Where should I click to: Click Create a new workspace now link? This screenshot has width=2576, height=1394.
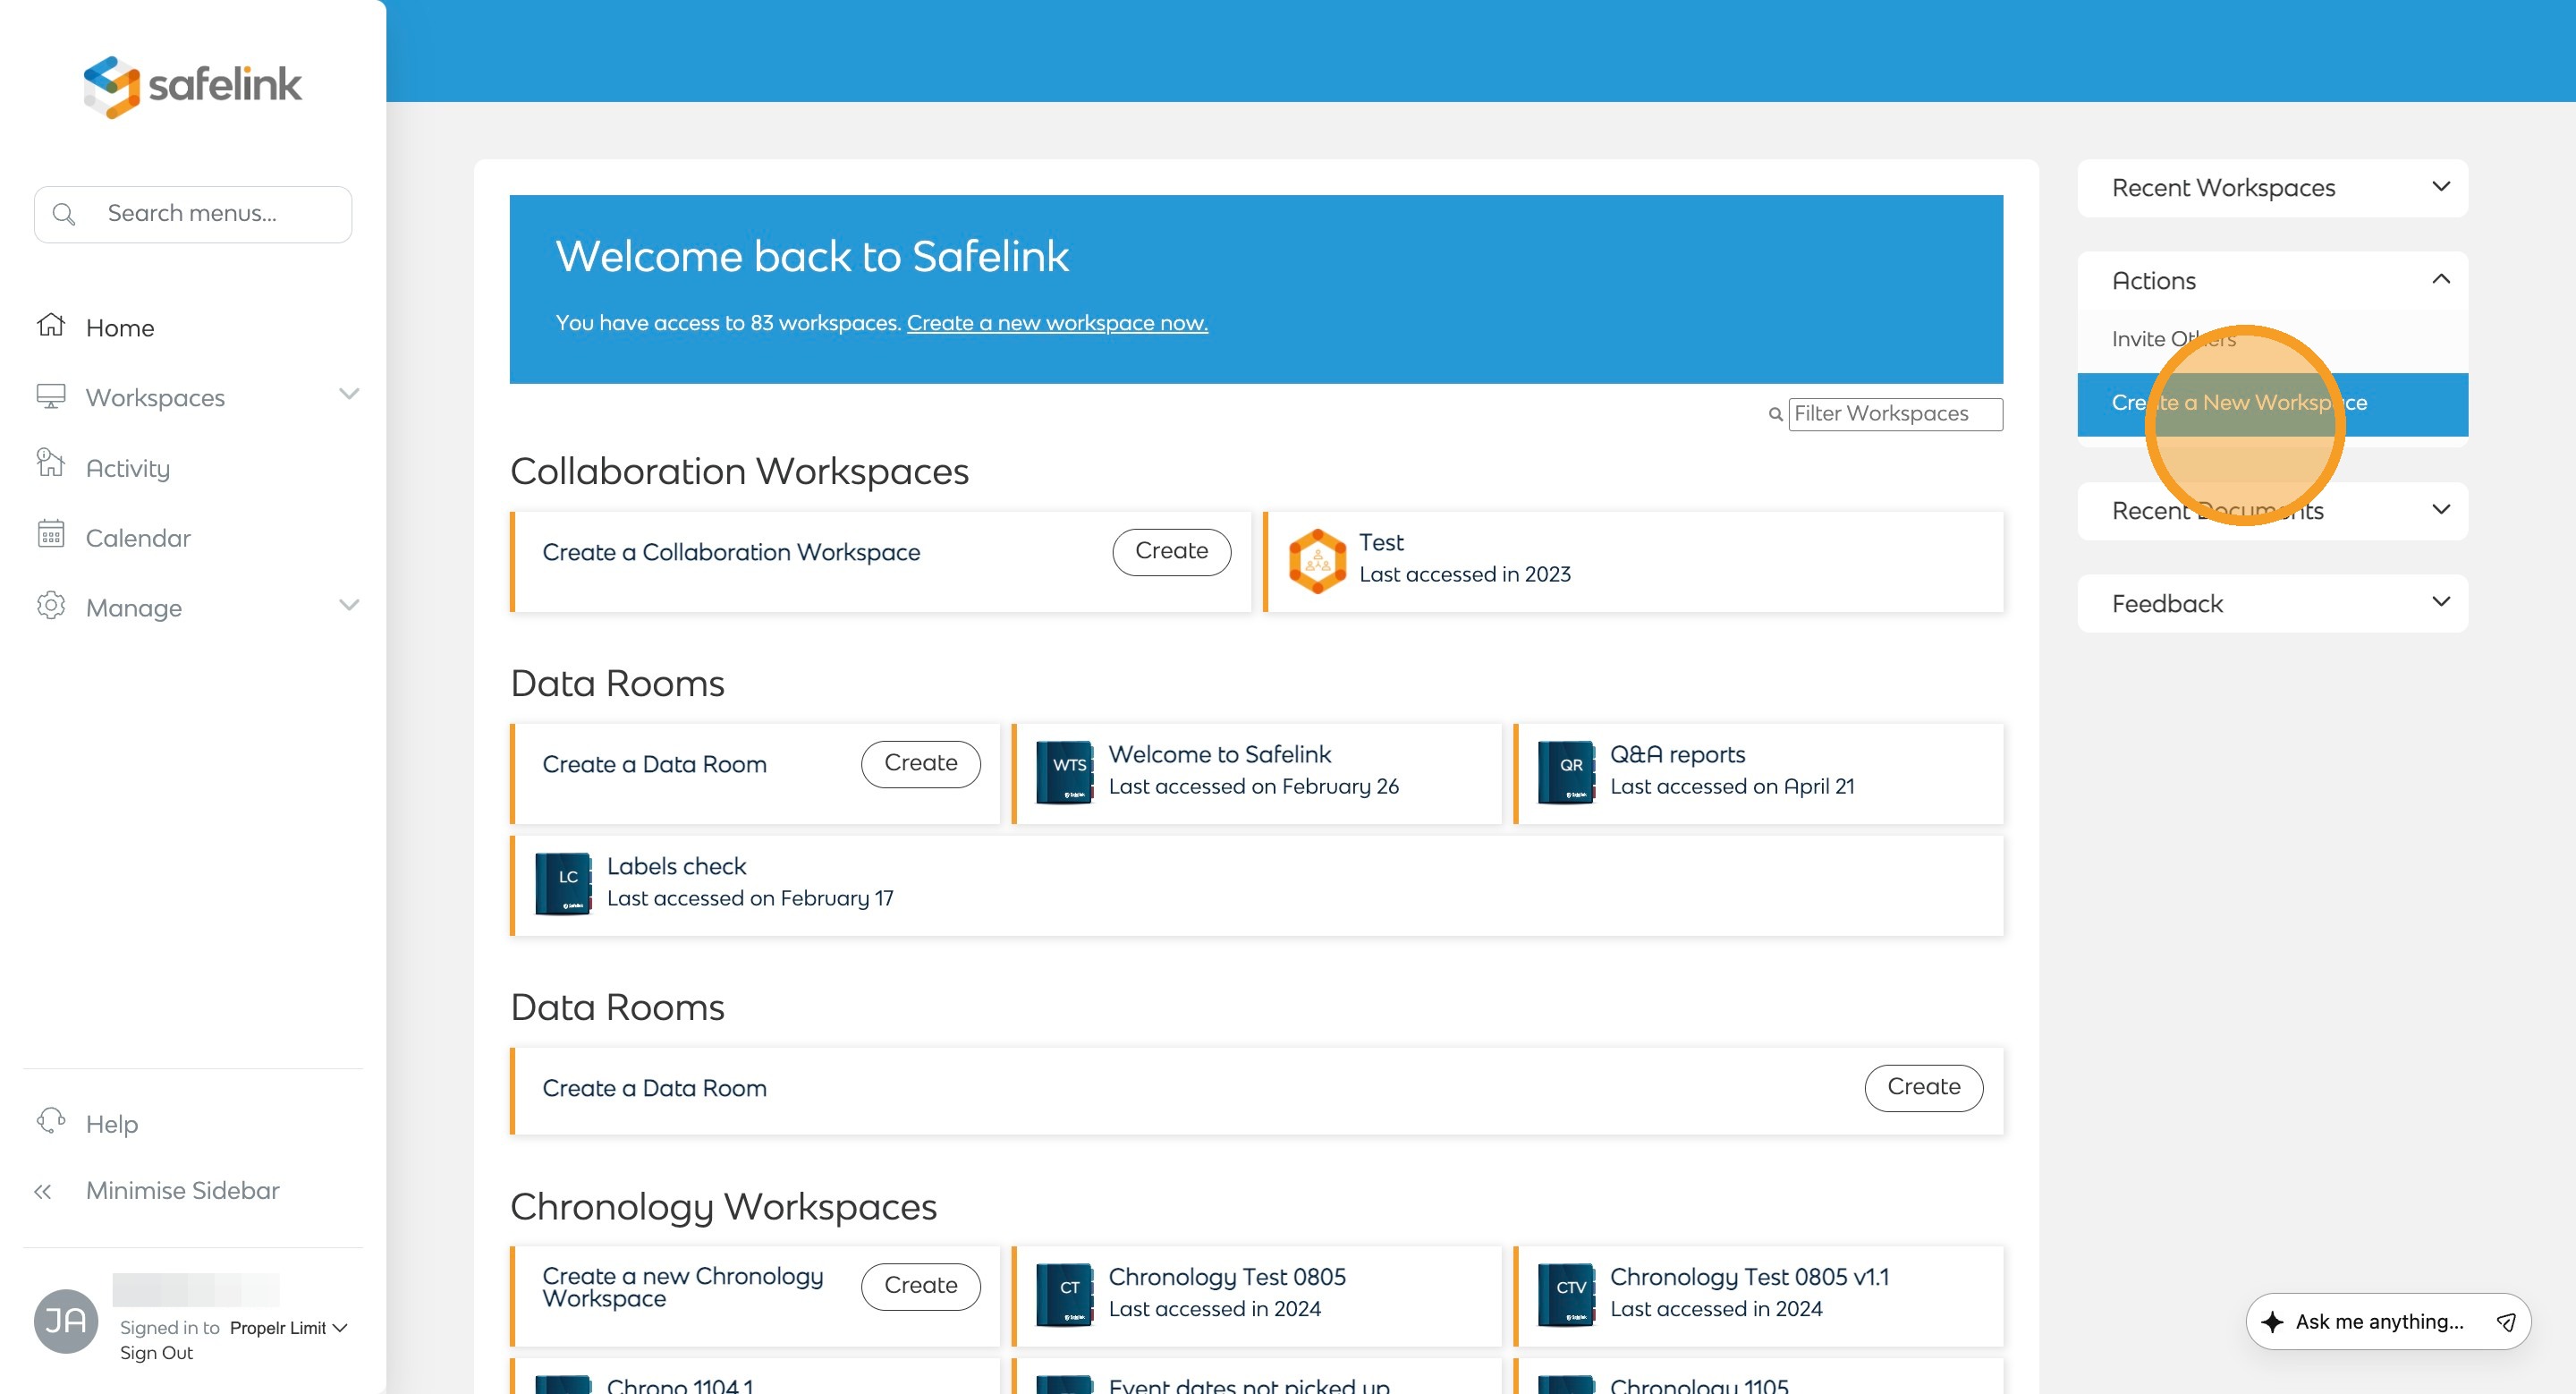pyautogui.click(x=1056, y=323)
